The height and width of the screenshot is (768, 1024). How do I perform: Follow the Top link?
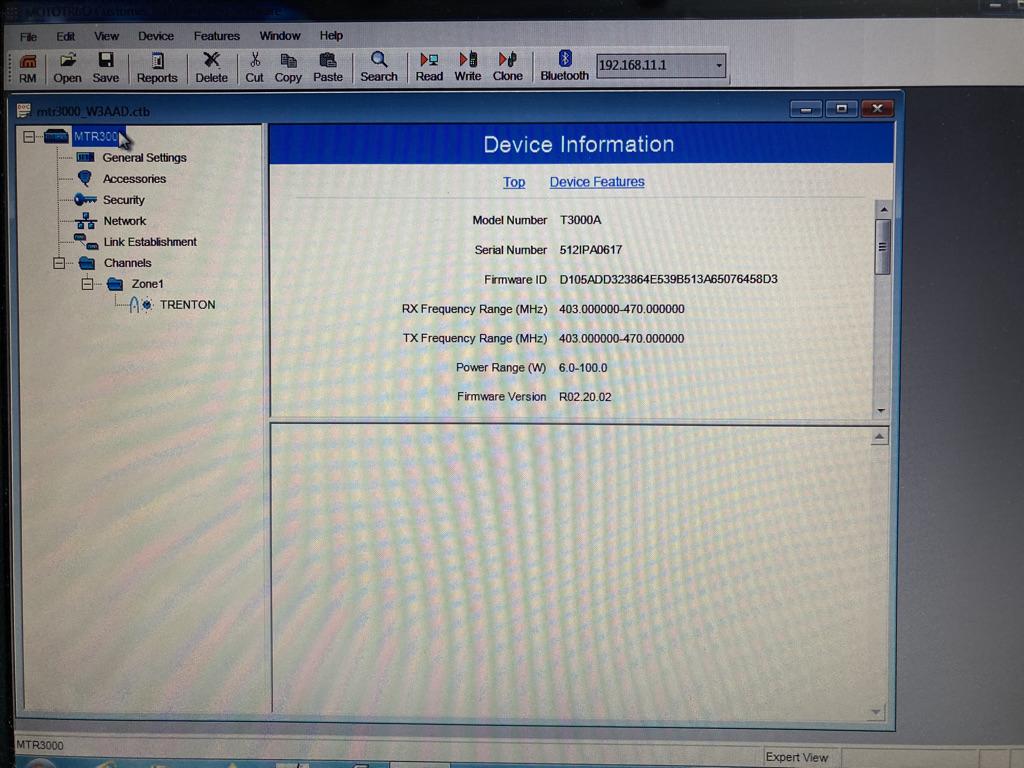tap(514, 182)
